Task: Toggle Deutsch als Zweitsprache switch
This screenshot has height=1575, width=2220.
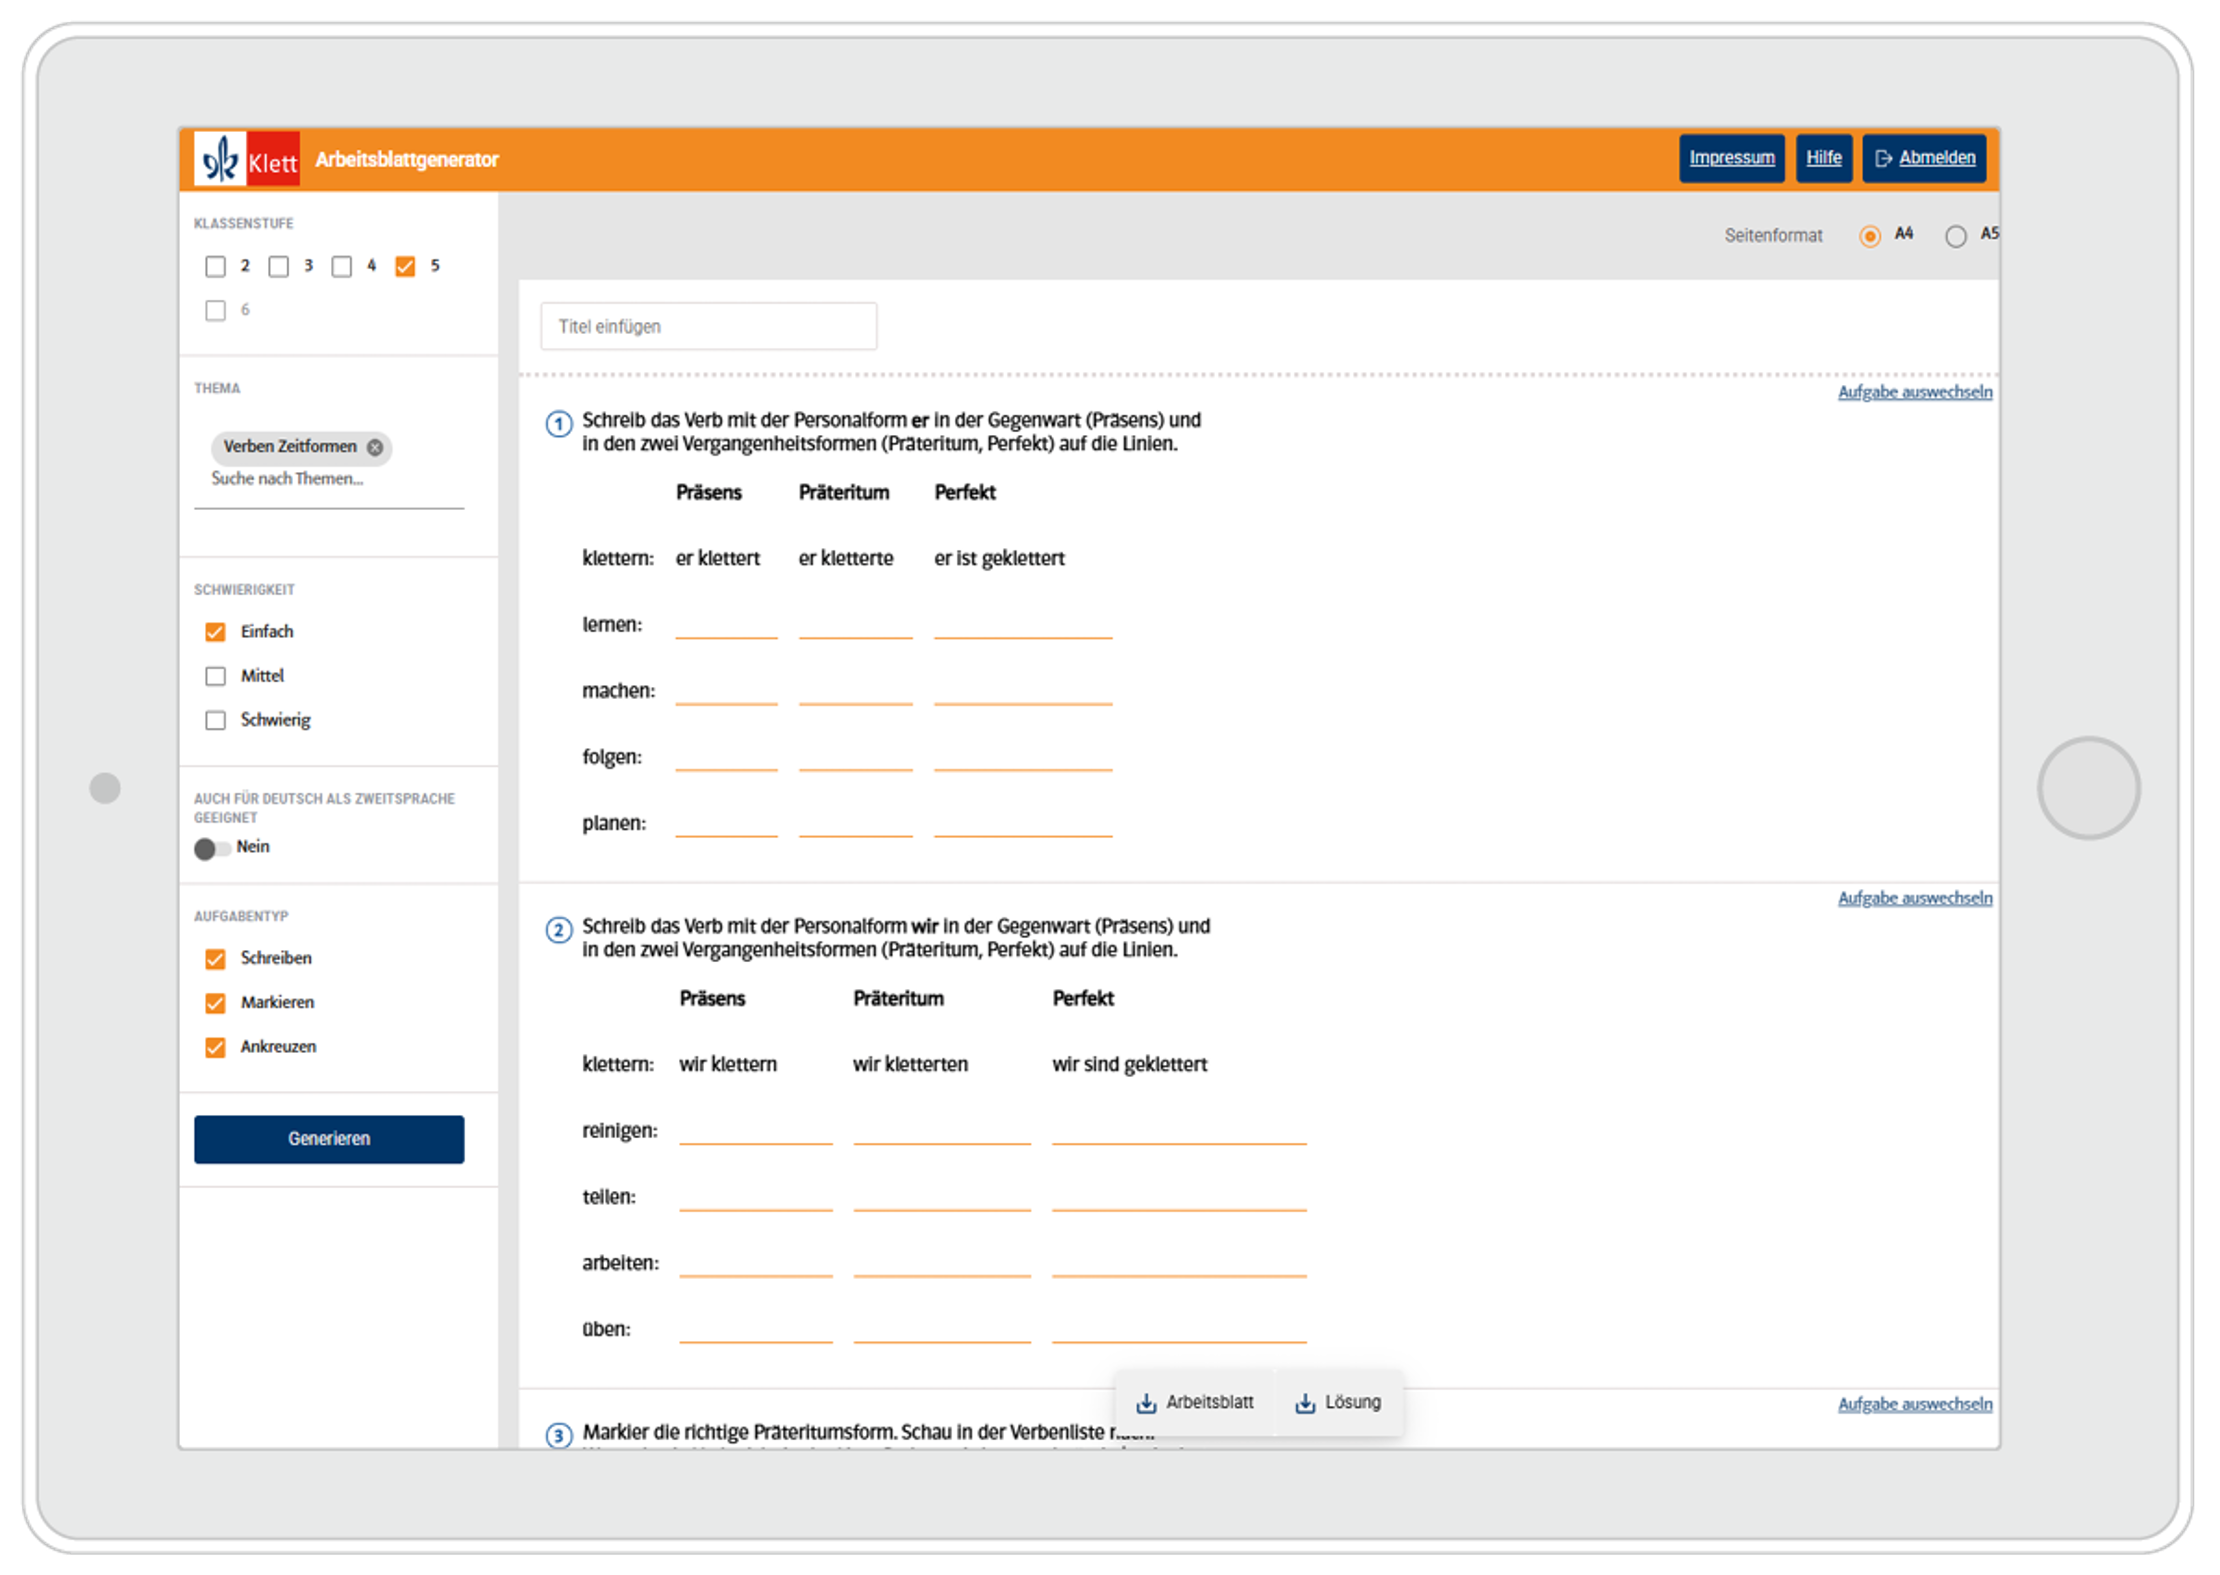Action: click(211, 848)
